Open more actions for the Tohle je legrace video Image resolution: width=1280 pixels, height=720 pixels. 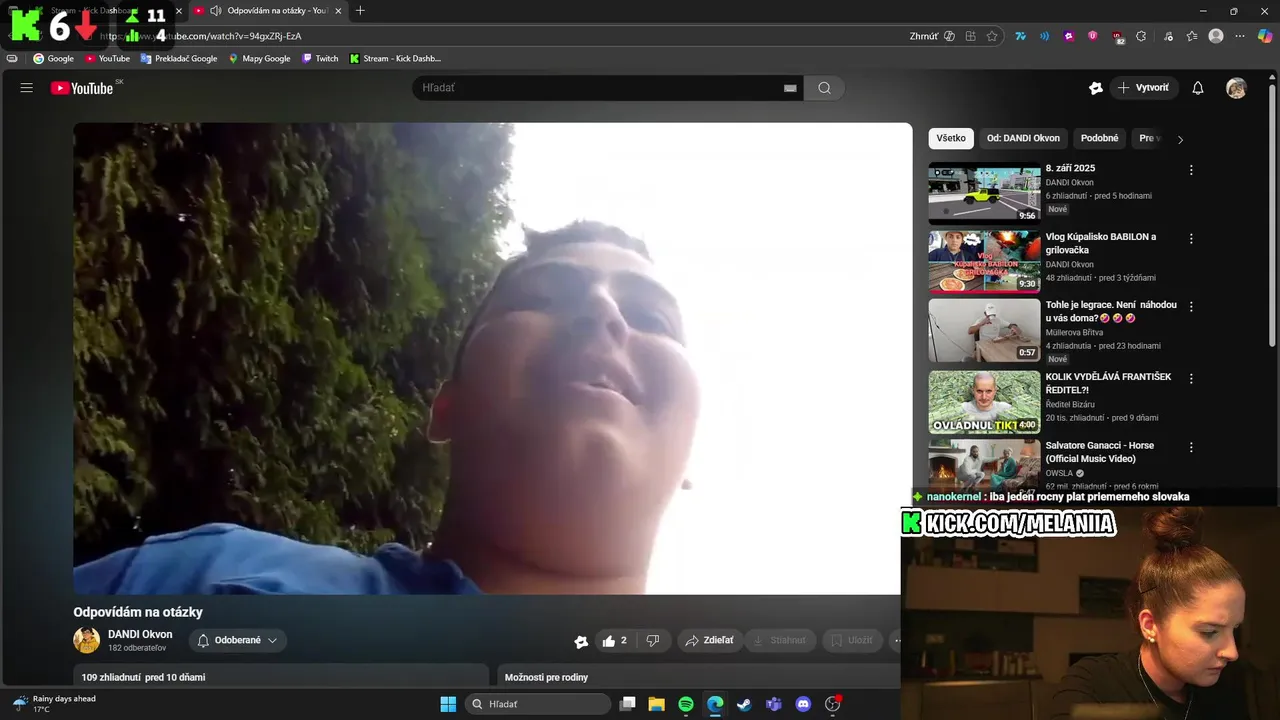click(x=1191, y=307)
